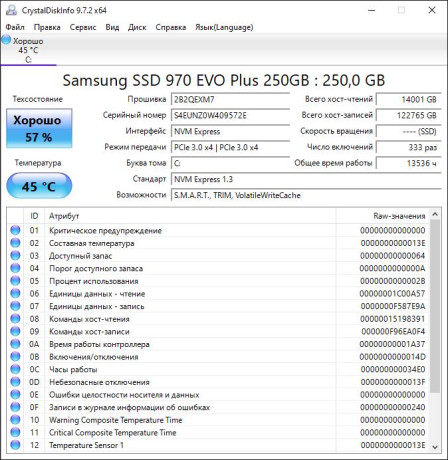Viewport: 448px width, 460px height.
Task: Click status icon for 09 Команды хост-записи
Action: tap(15, 331)
